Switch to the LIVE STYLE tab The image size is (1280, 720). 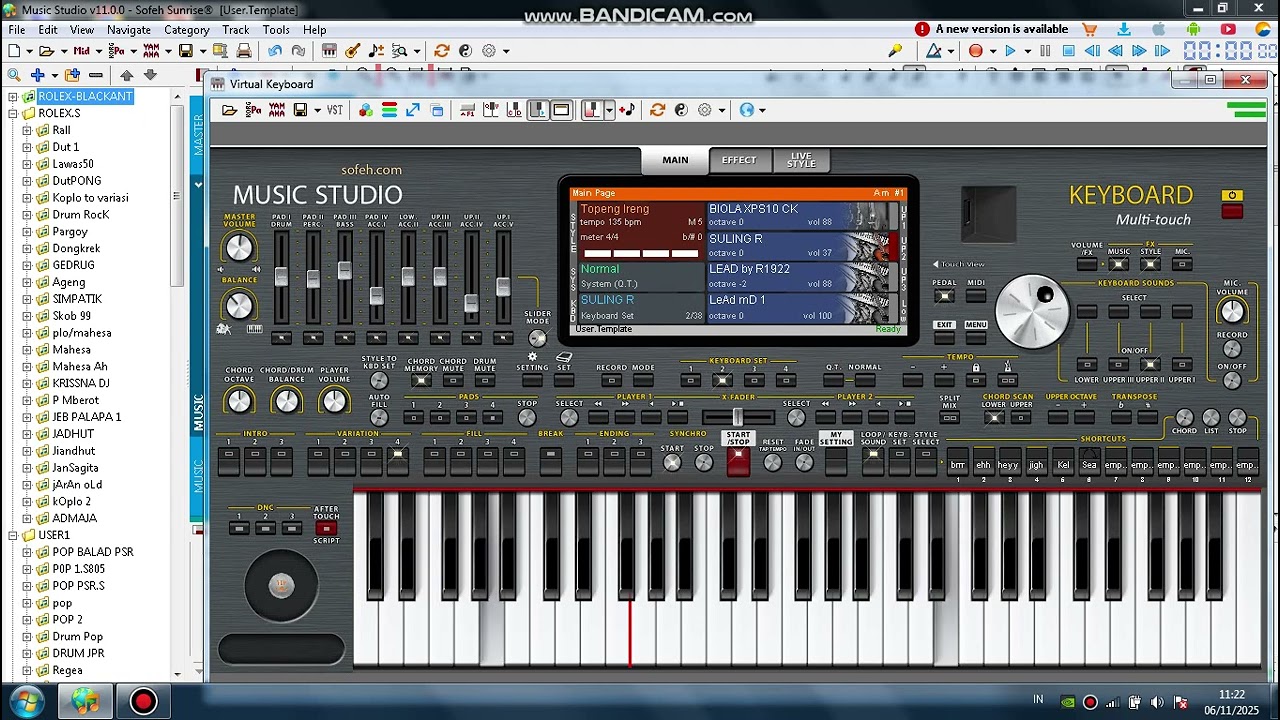tap(801, 160)
